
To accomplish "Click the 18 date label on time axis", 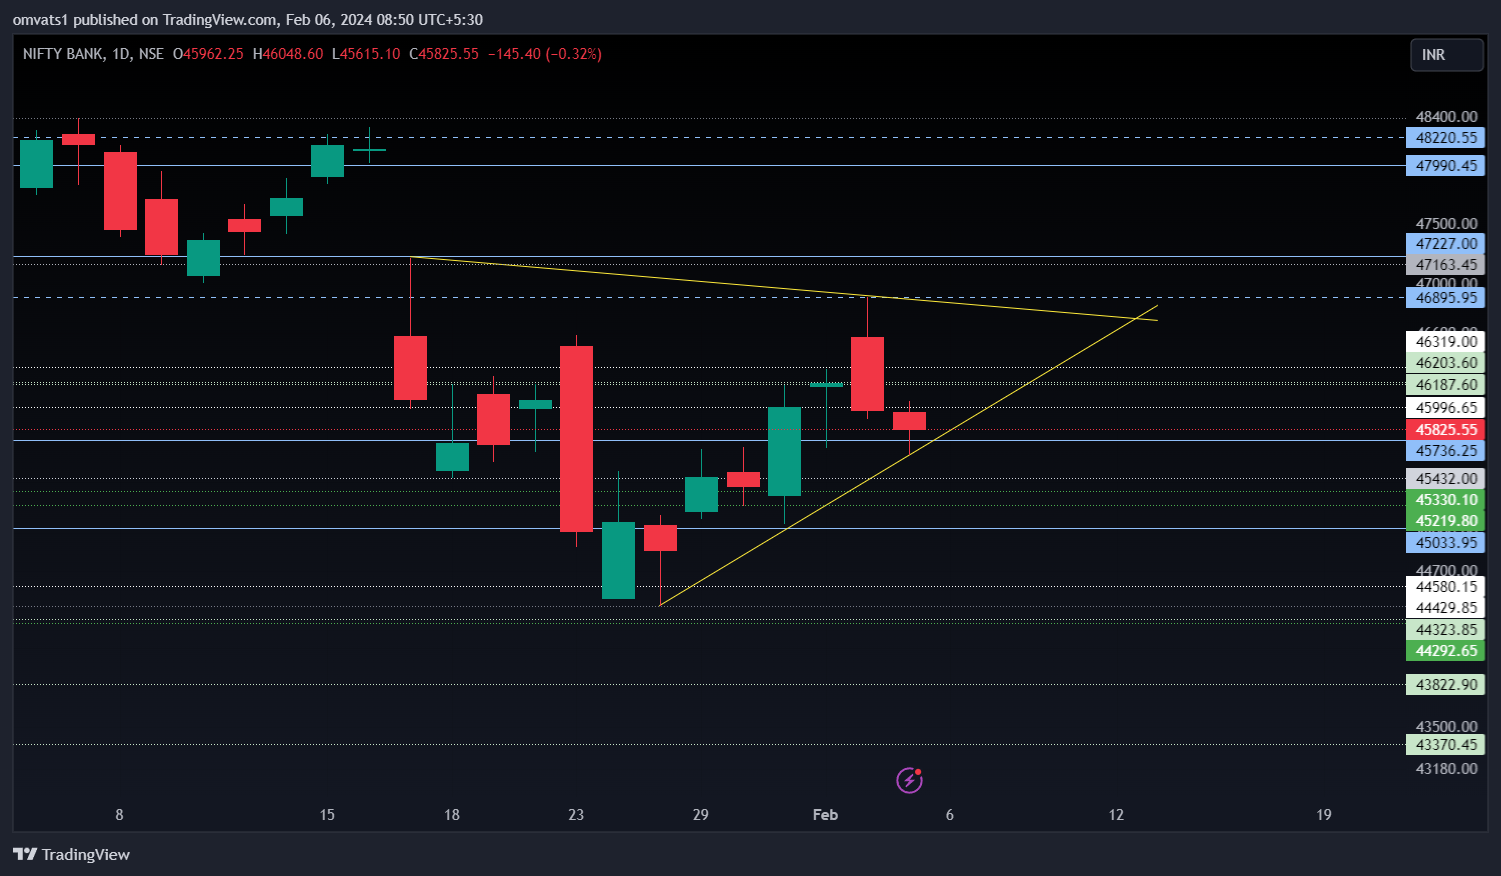I will click(x=452, y=815).
